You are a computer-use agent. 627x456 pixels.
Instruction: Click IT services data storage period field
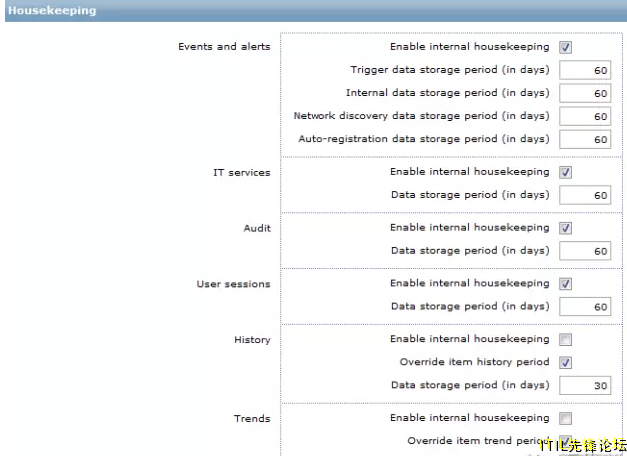click(x=585, y=195)
